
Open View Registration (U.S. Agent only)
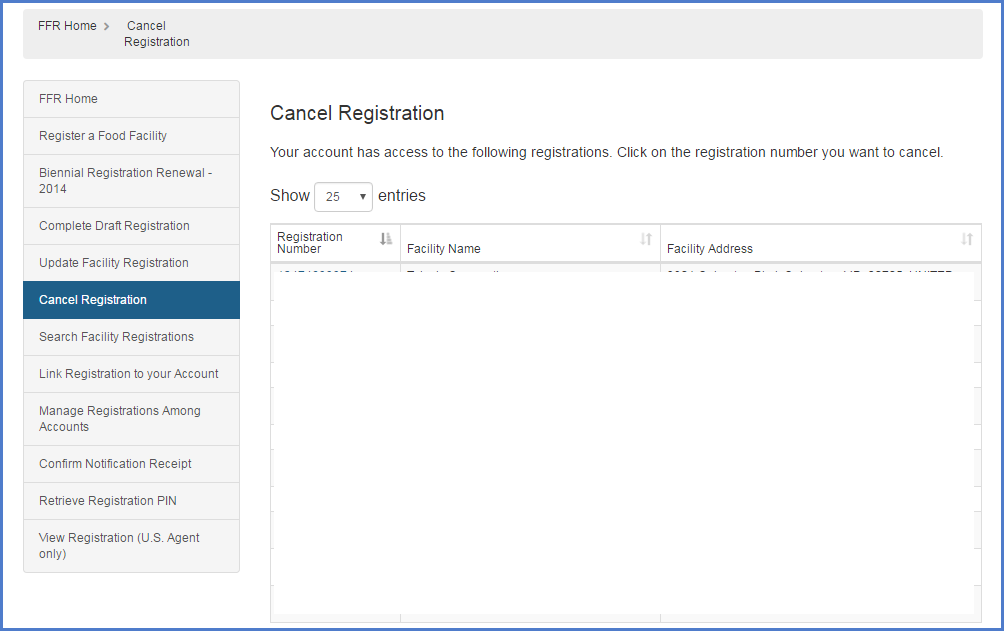pyautogui.click(x=119, y=546)
